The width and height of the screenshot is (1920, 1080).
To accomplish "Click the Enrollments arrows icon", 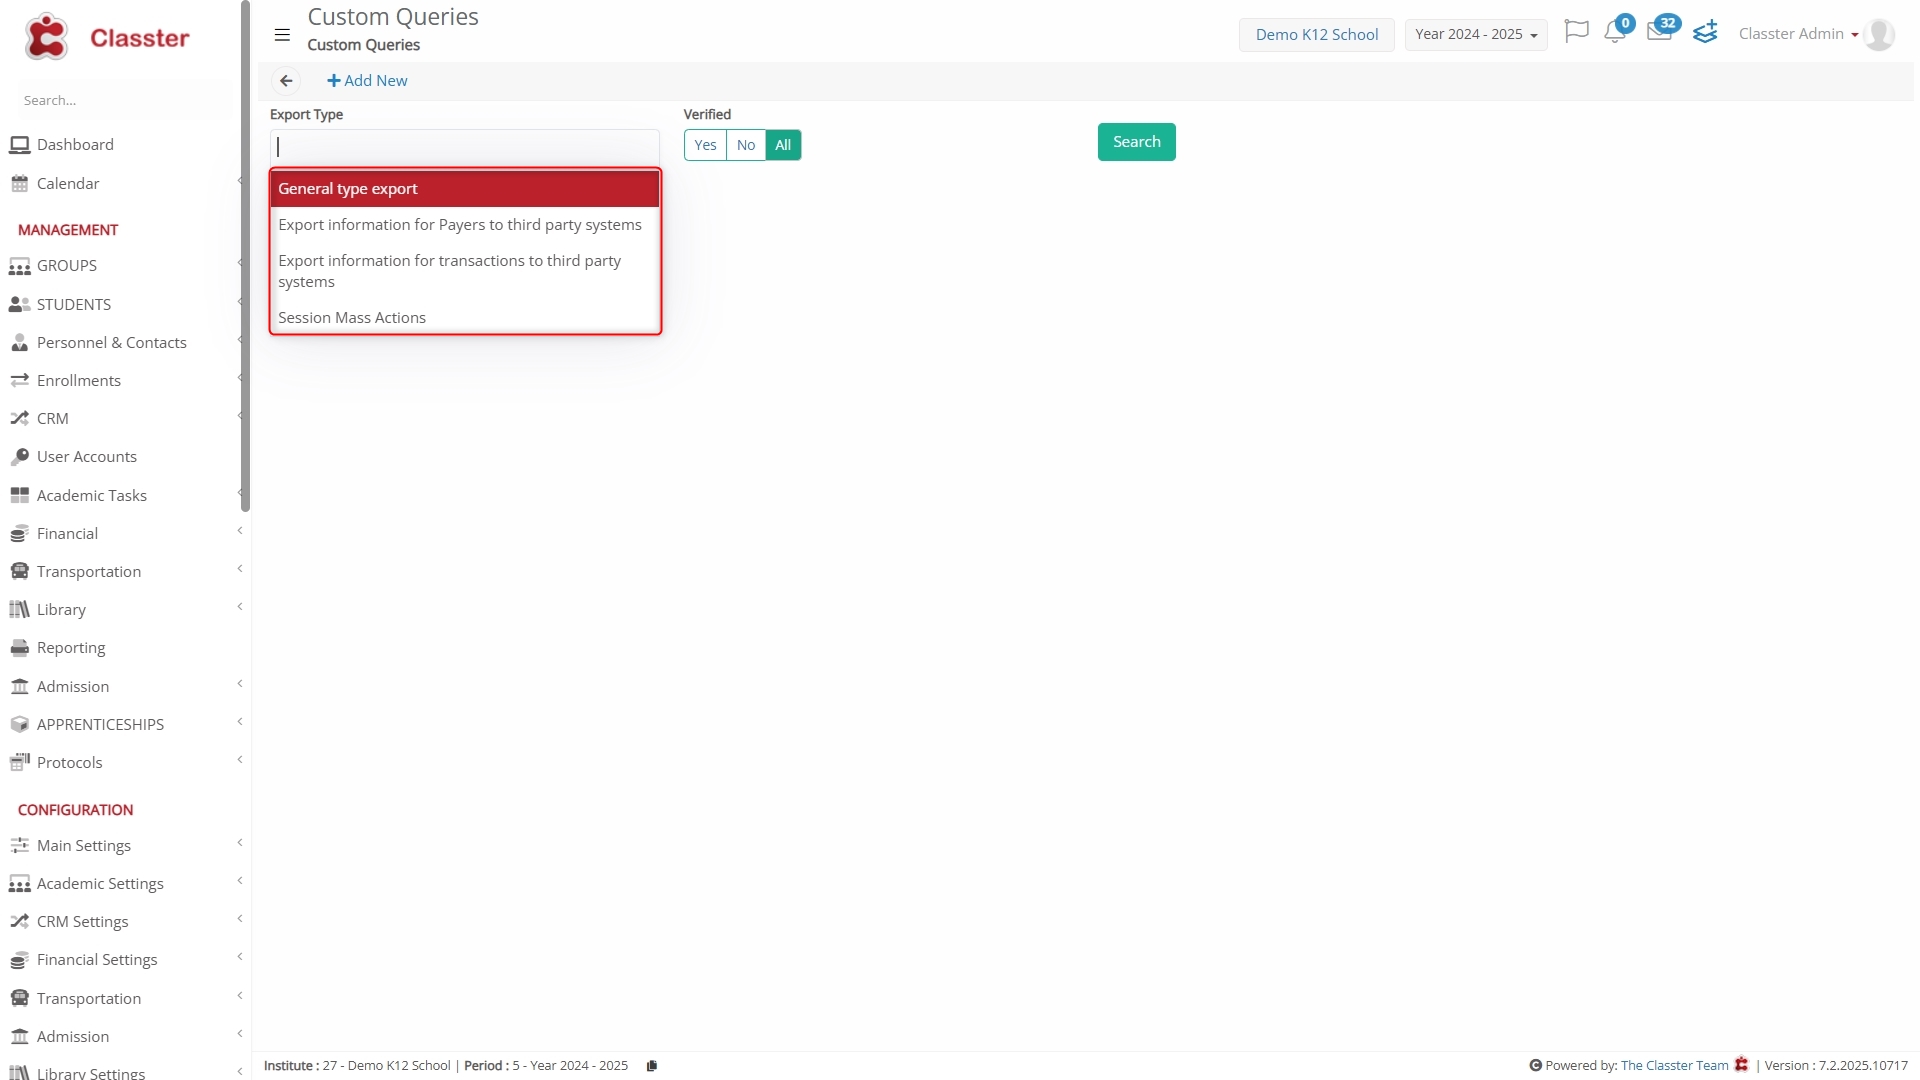I will (x=19, y=381).
